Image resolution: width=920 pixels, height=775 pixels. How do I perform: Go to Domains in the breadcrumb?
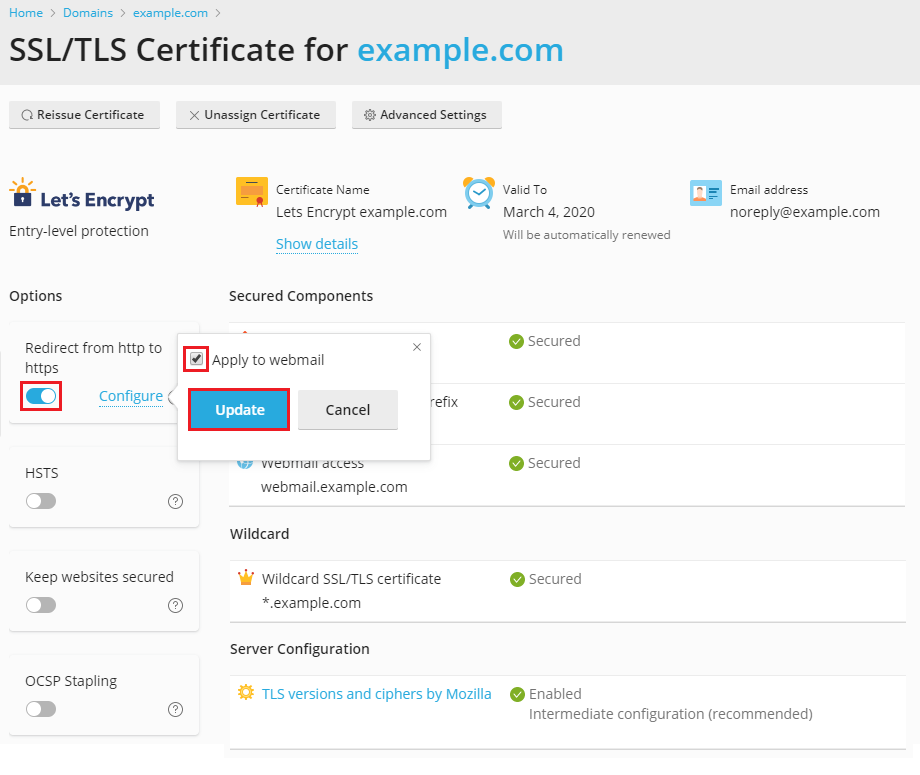(88, 13)
